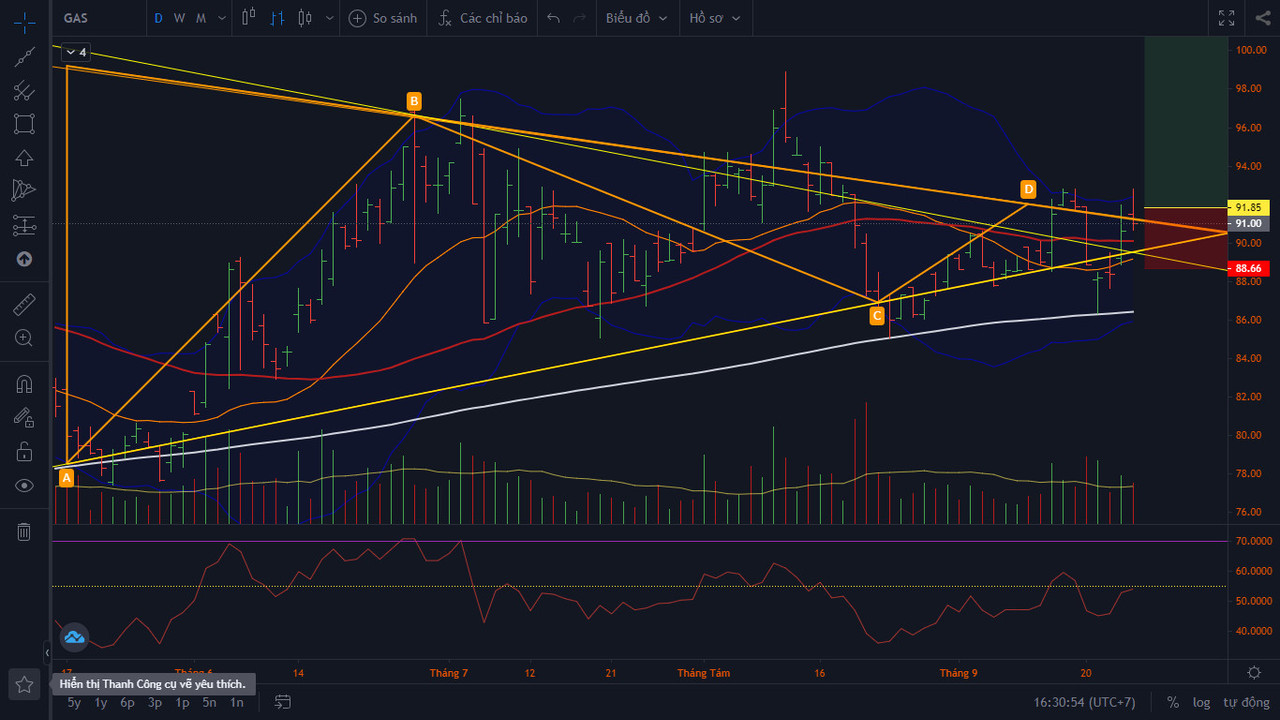The image size is (1280, 720).
Task: Expand the indicator legend showing 4
Action: [x=76, y=52]
